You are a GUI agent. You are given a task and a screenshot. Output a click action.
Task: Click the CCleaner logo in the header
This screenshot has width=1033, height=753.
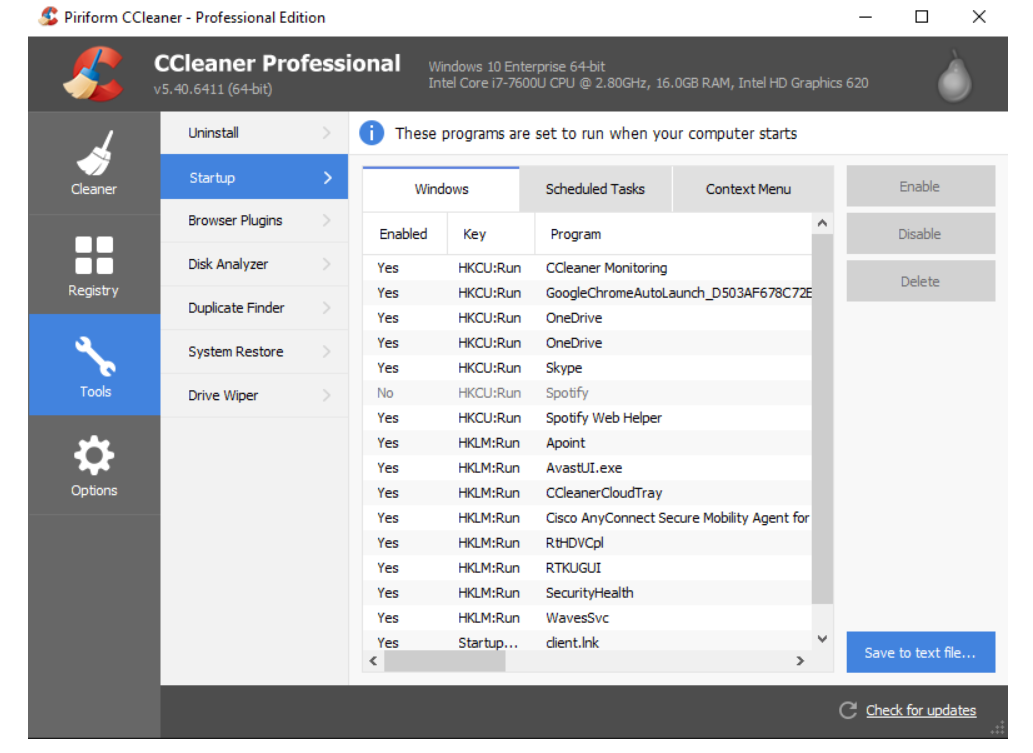(93, 74)
